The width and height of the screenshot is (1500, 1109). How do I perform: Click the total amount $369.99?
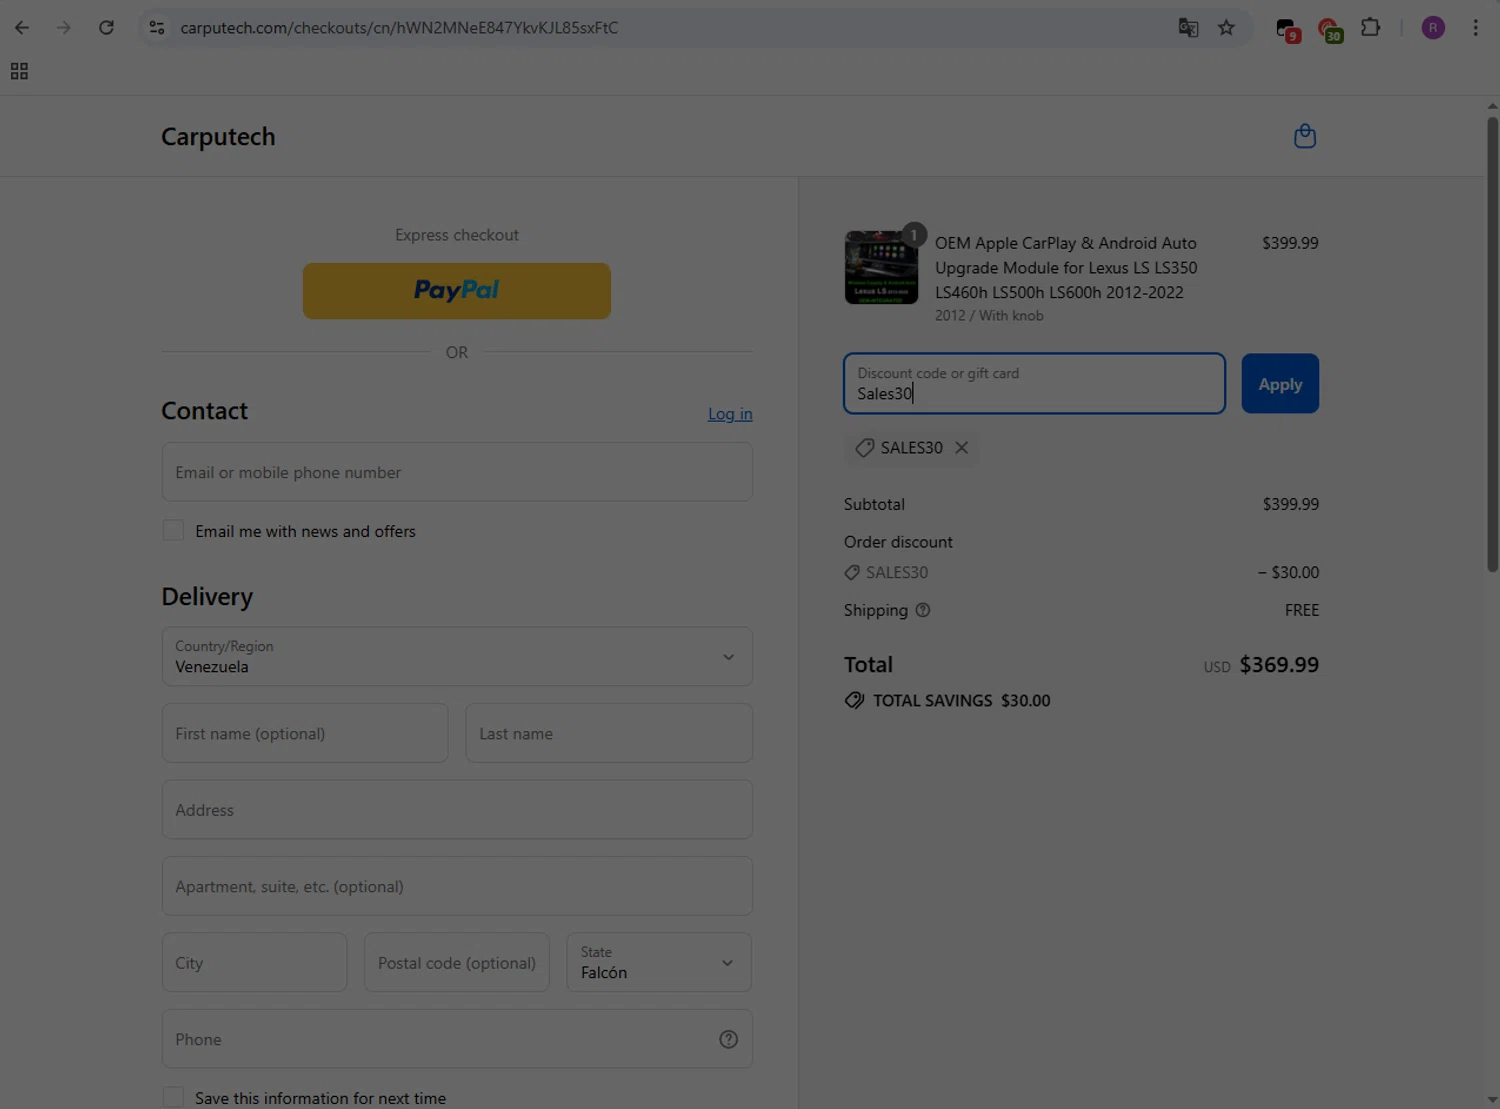pos(1279,665)
